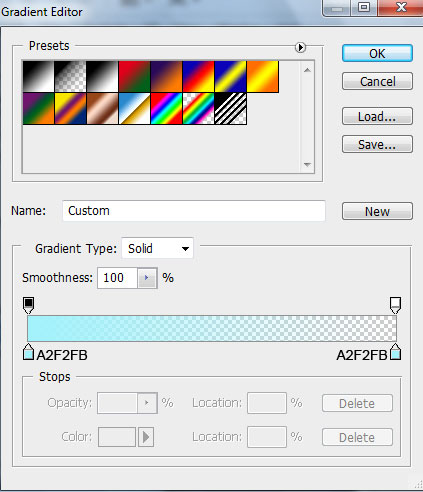Select the right white opacity stop
Viewport: 423px width, 492px height.
coord(395,305)
